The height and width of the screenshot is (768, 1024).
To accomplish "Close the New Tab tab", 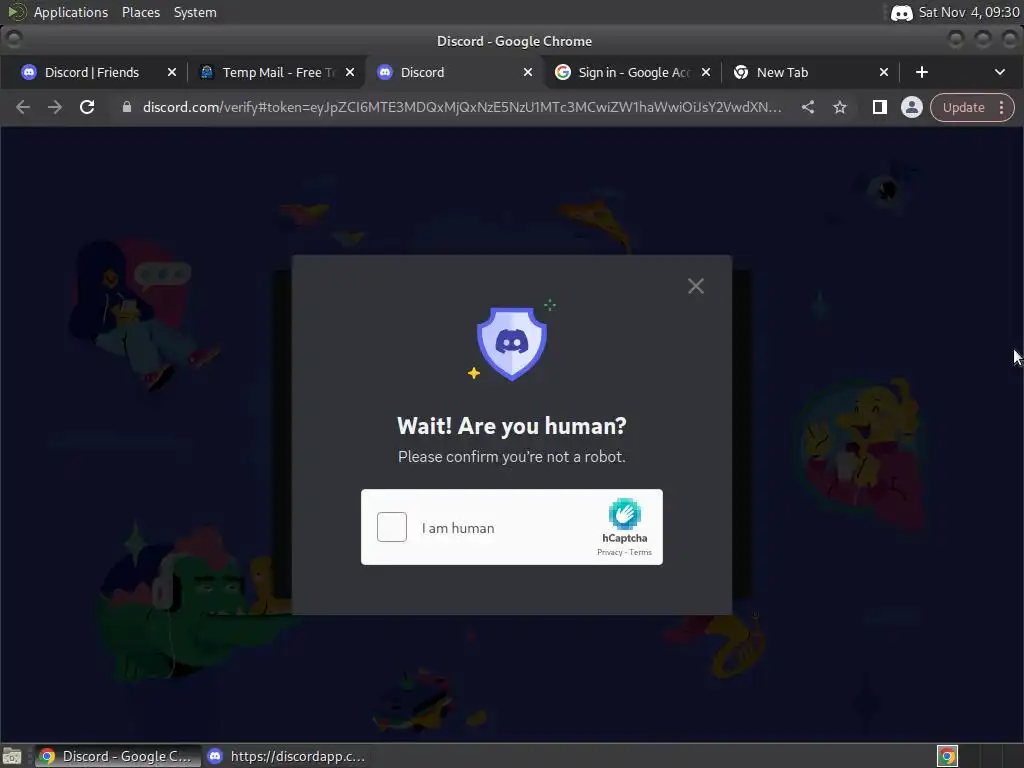I will tap(884, 72).
